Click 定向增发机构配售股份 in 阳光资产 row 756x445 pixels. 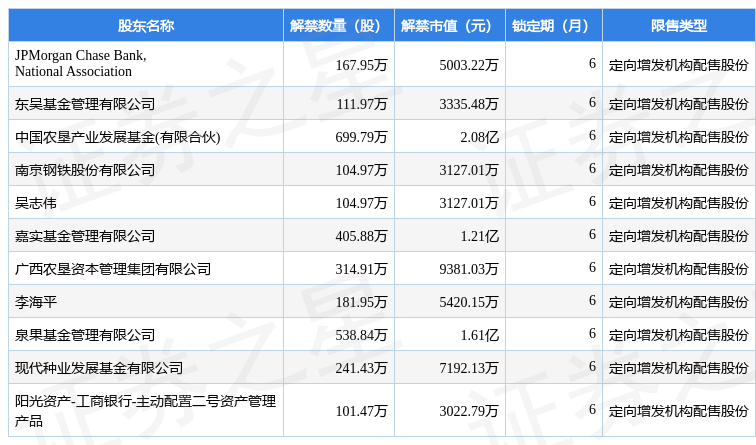coord(679,411)
